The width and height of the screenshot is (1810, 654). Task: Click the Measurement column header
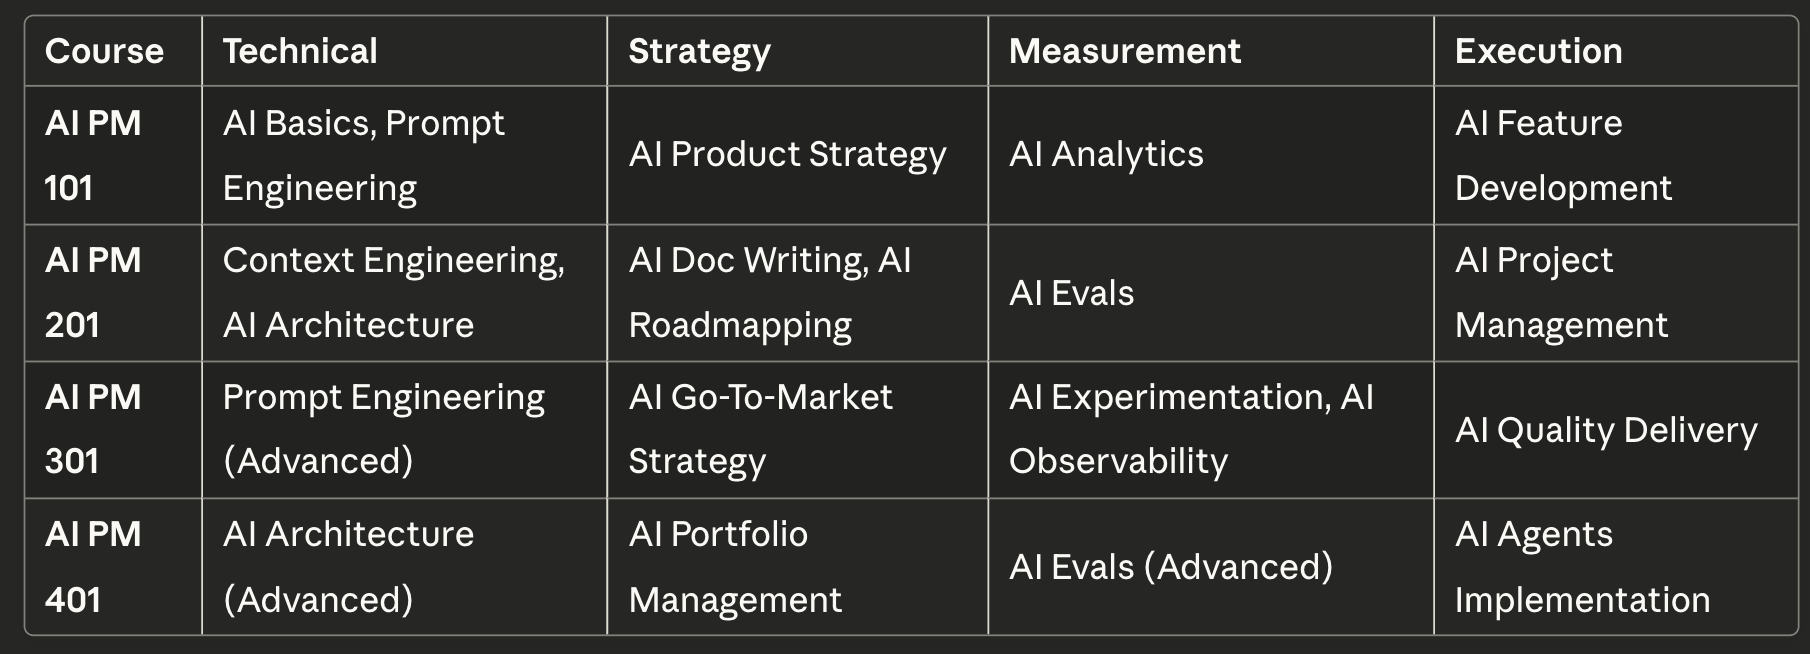(1124, 51)
